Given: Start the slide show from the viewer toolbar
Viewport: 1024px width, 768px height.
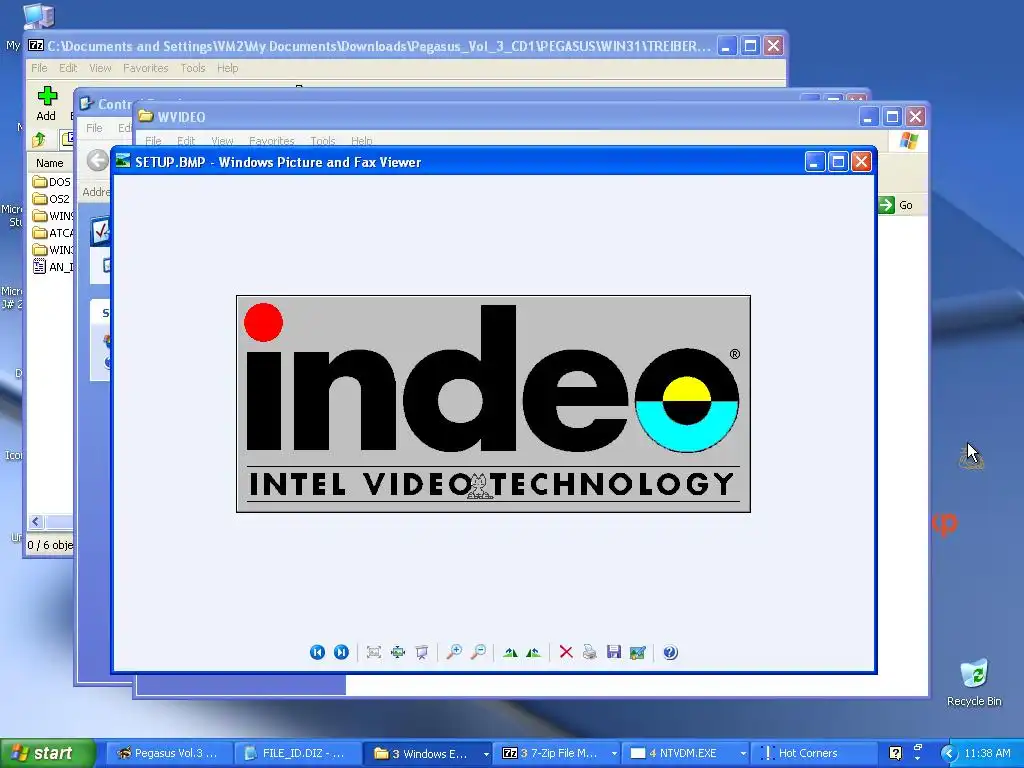Looking at the screenshot, I should click(422, 652).
